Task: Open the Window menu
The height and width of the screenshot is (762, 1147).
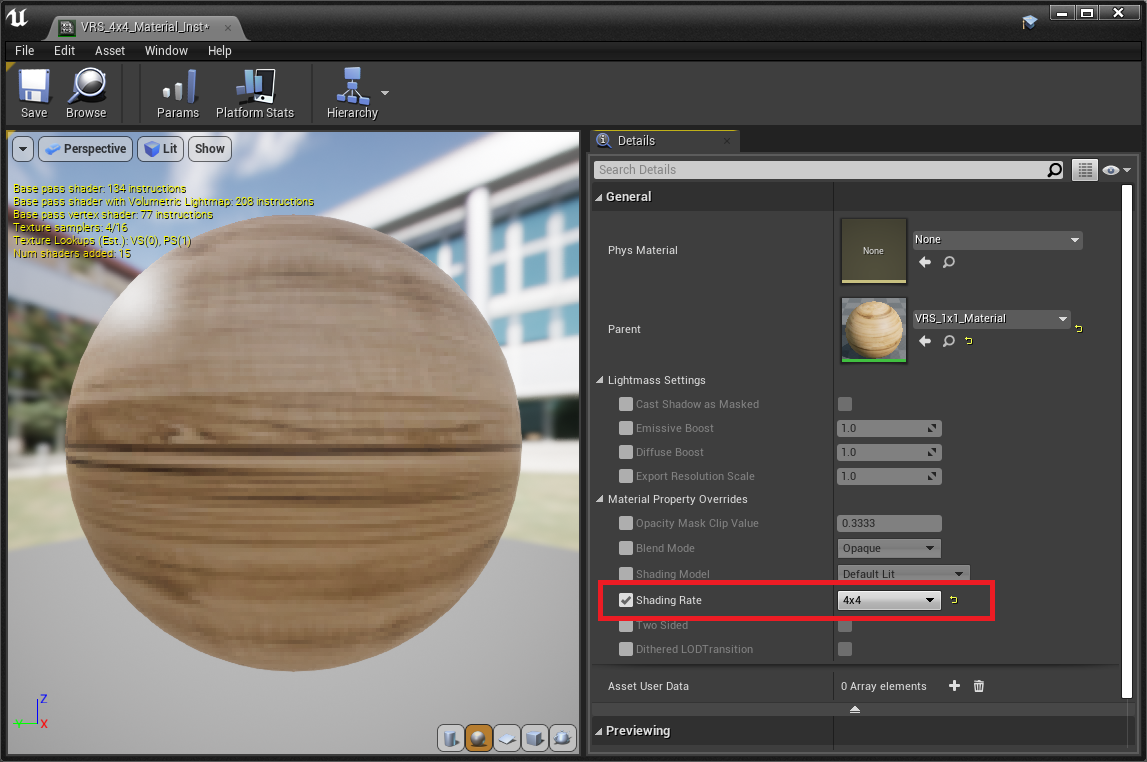Action: pyautogui.click(x=166, y=50)
